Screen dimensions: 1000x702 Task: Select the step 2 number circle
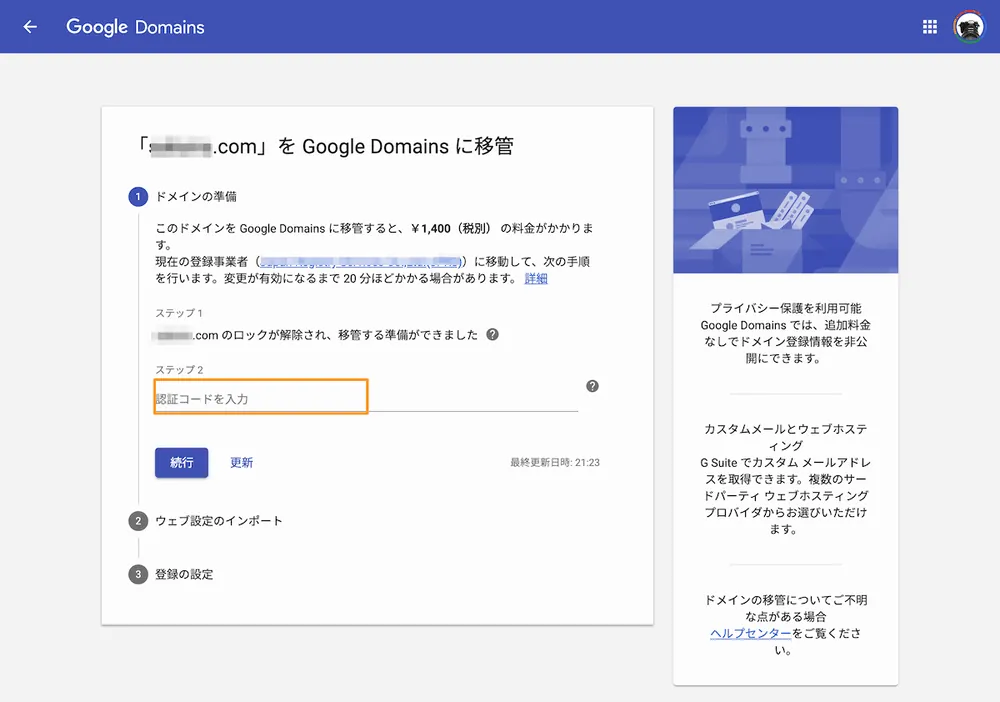(138, 521)
